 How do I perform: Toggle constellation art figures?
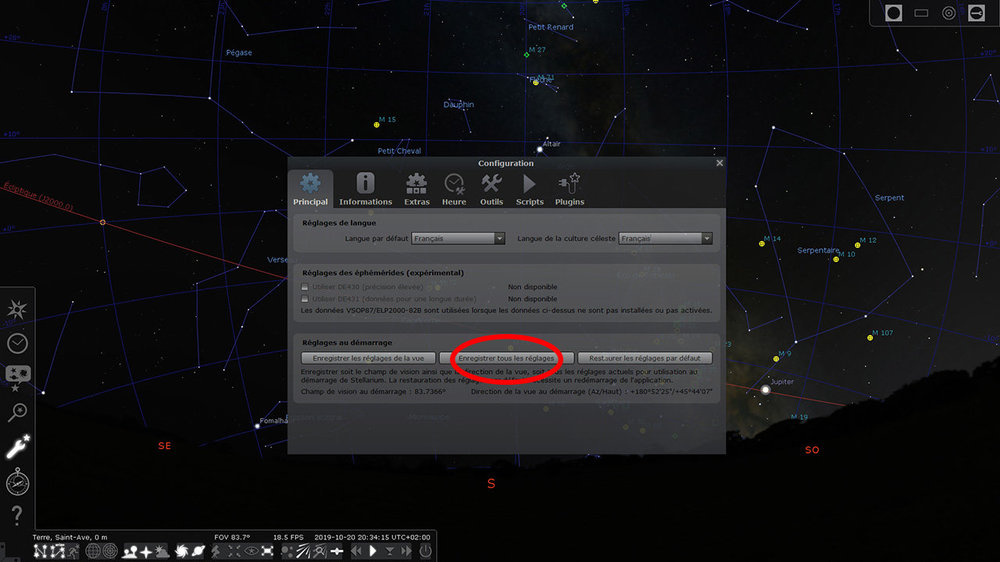[x=74, y=551]
